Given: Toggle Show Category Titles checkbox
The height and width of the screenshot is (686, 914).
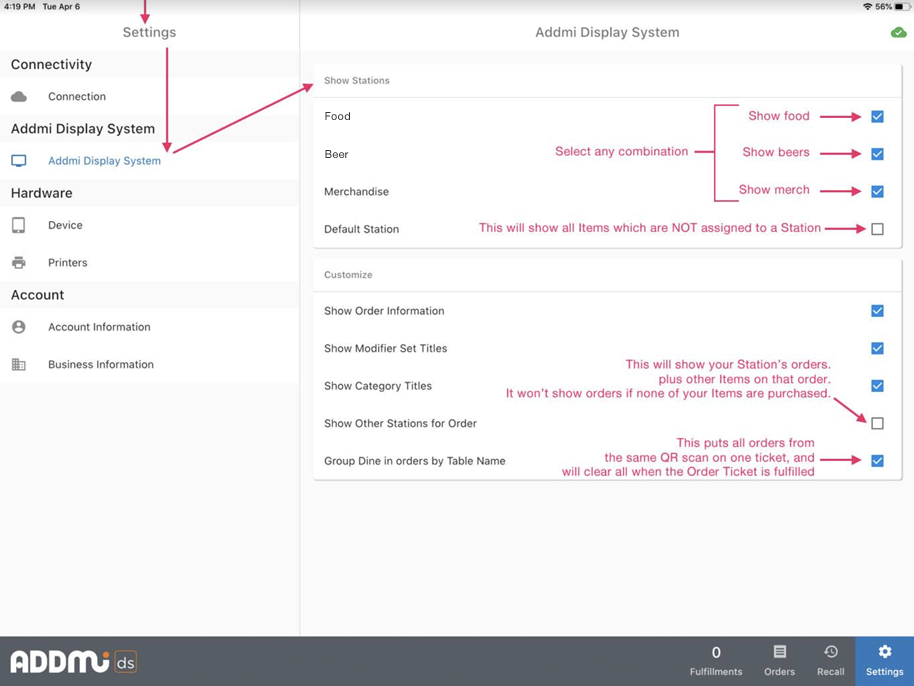Looking at the screenshot, I should click(x=877, y=386).
